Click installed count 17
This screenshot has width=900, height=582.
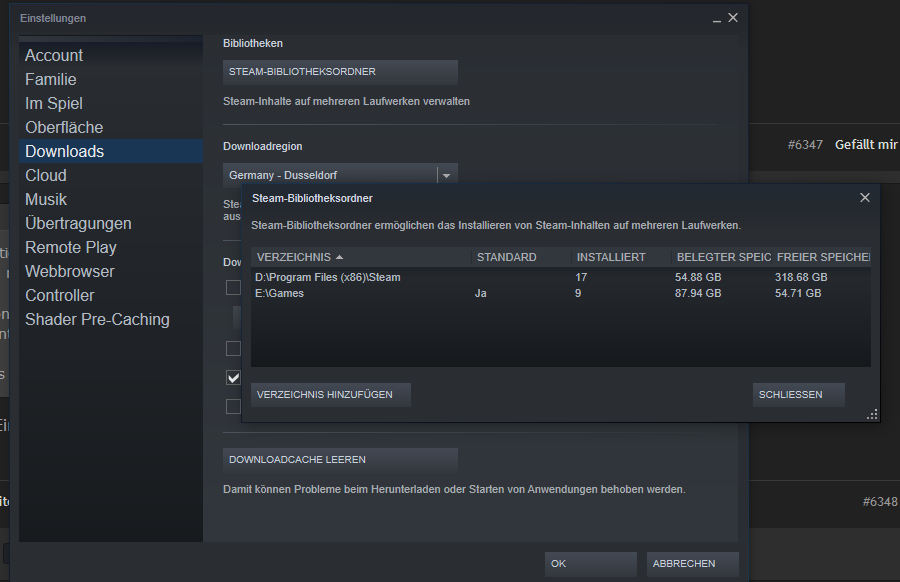[x=581, y=277]
